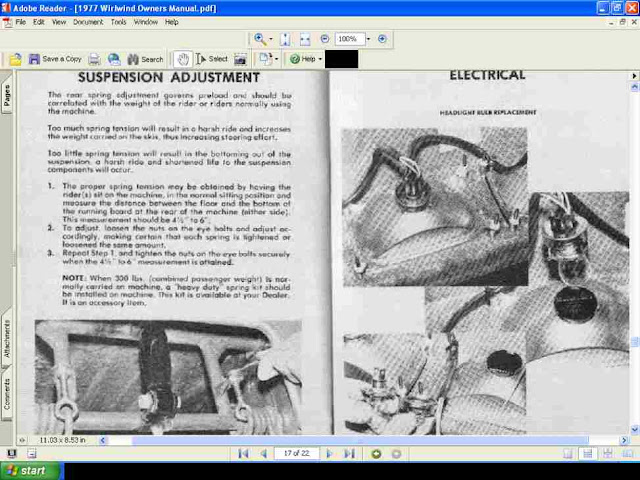640x480 pixels.
Task: Expand the Help button dropdown arrow
Action: coord(320,59)
